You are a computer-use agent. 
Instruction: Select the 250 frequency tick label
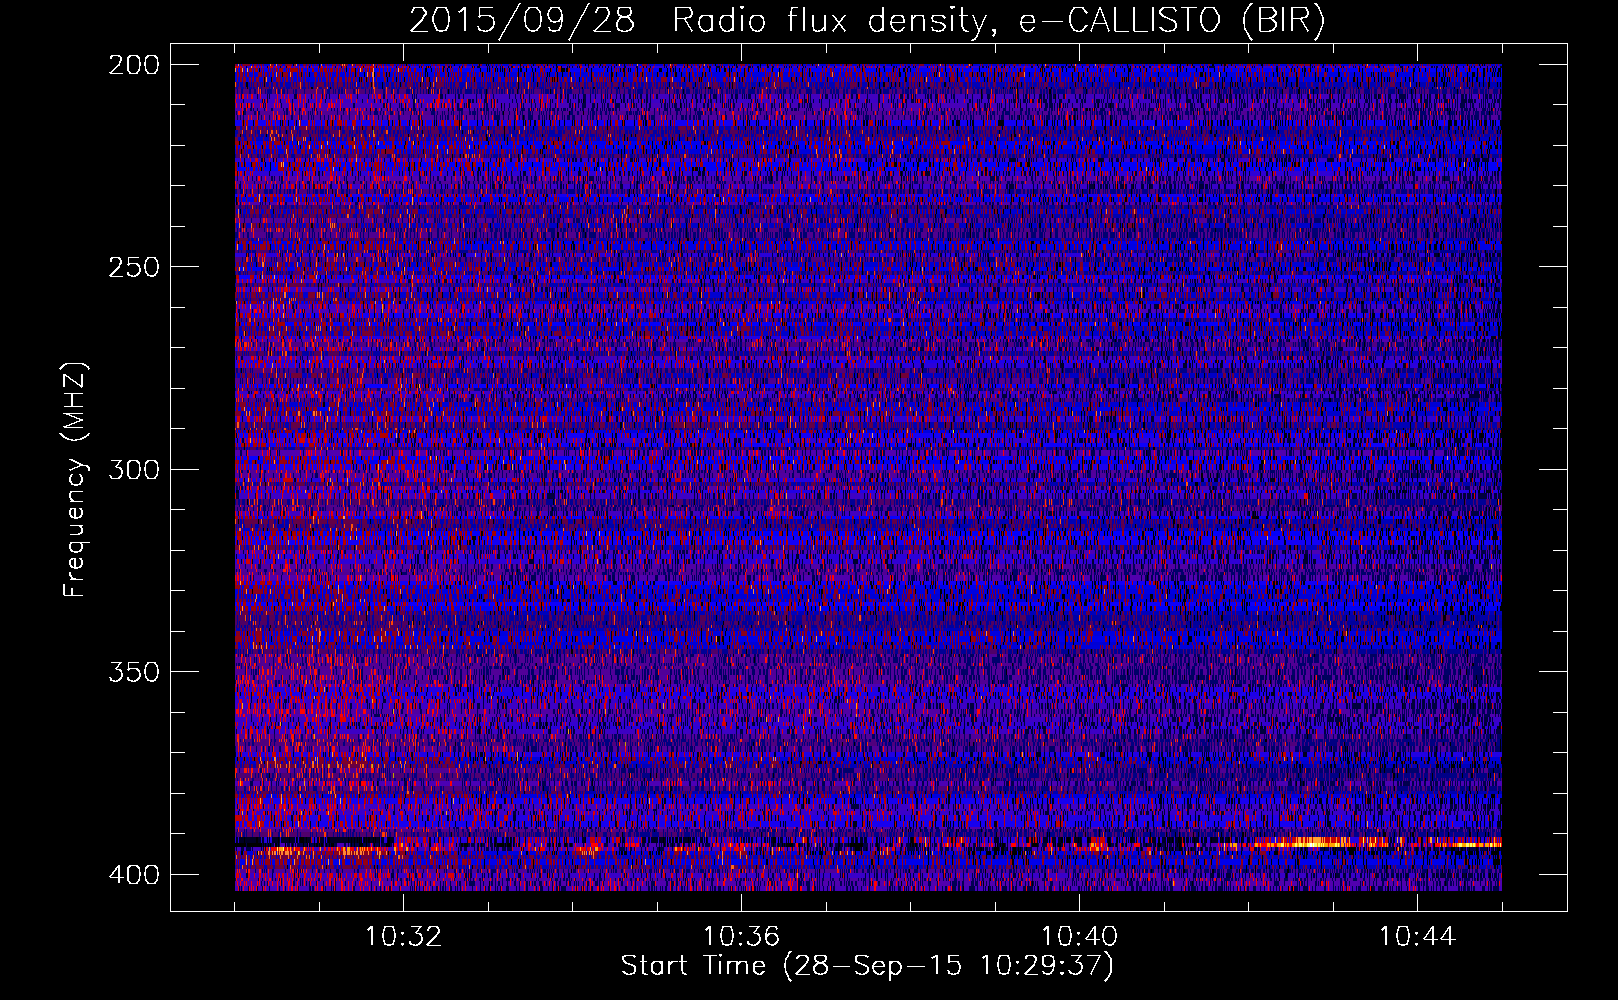pyautogui.click(x=134, y=267)
